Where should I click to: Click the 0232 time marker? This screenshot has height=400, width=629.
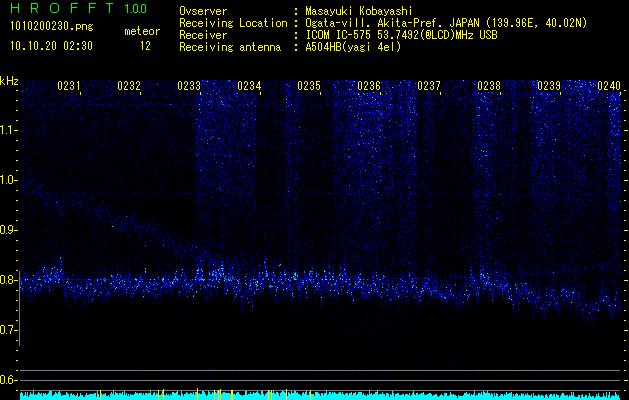click(129, 86)
